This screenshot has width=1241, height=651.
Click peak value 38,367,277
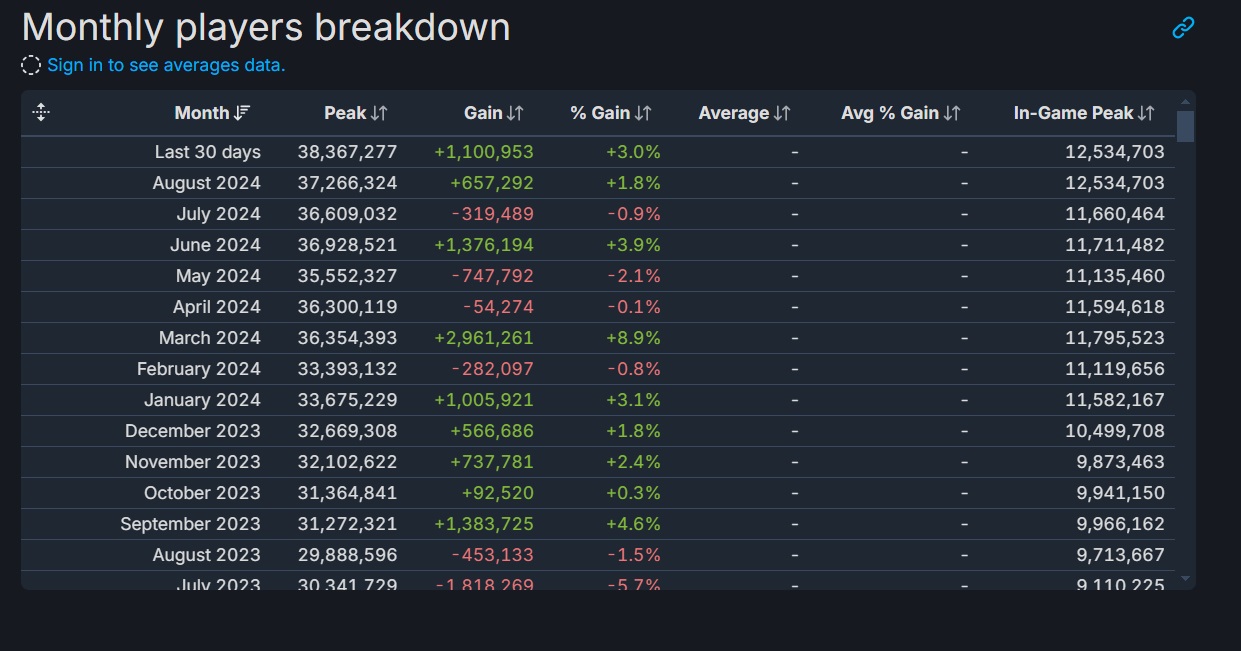pyautogui.click(x=347, y=152)
